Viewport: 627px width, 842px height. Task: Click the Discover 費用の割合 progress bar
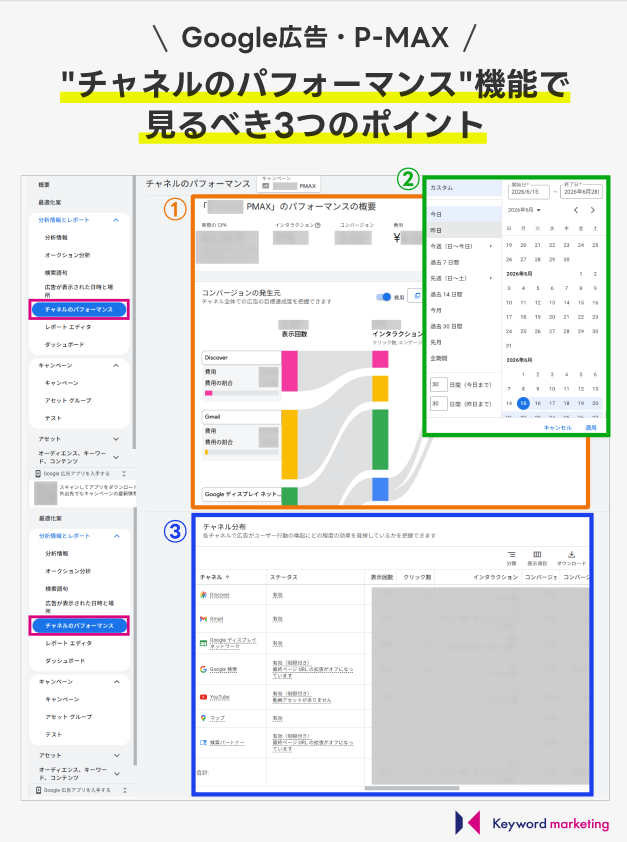pos(242,394)
